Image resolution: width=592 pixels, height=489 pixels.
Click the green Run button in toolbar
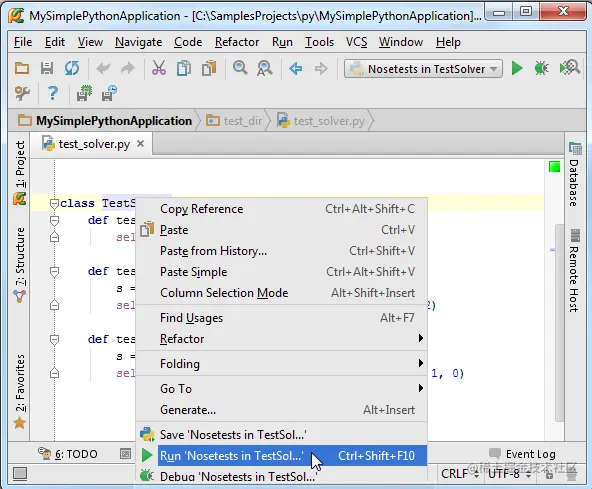tap(517, 69)
